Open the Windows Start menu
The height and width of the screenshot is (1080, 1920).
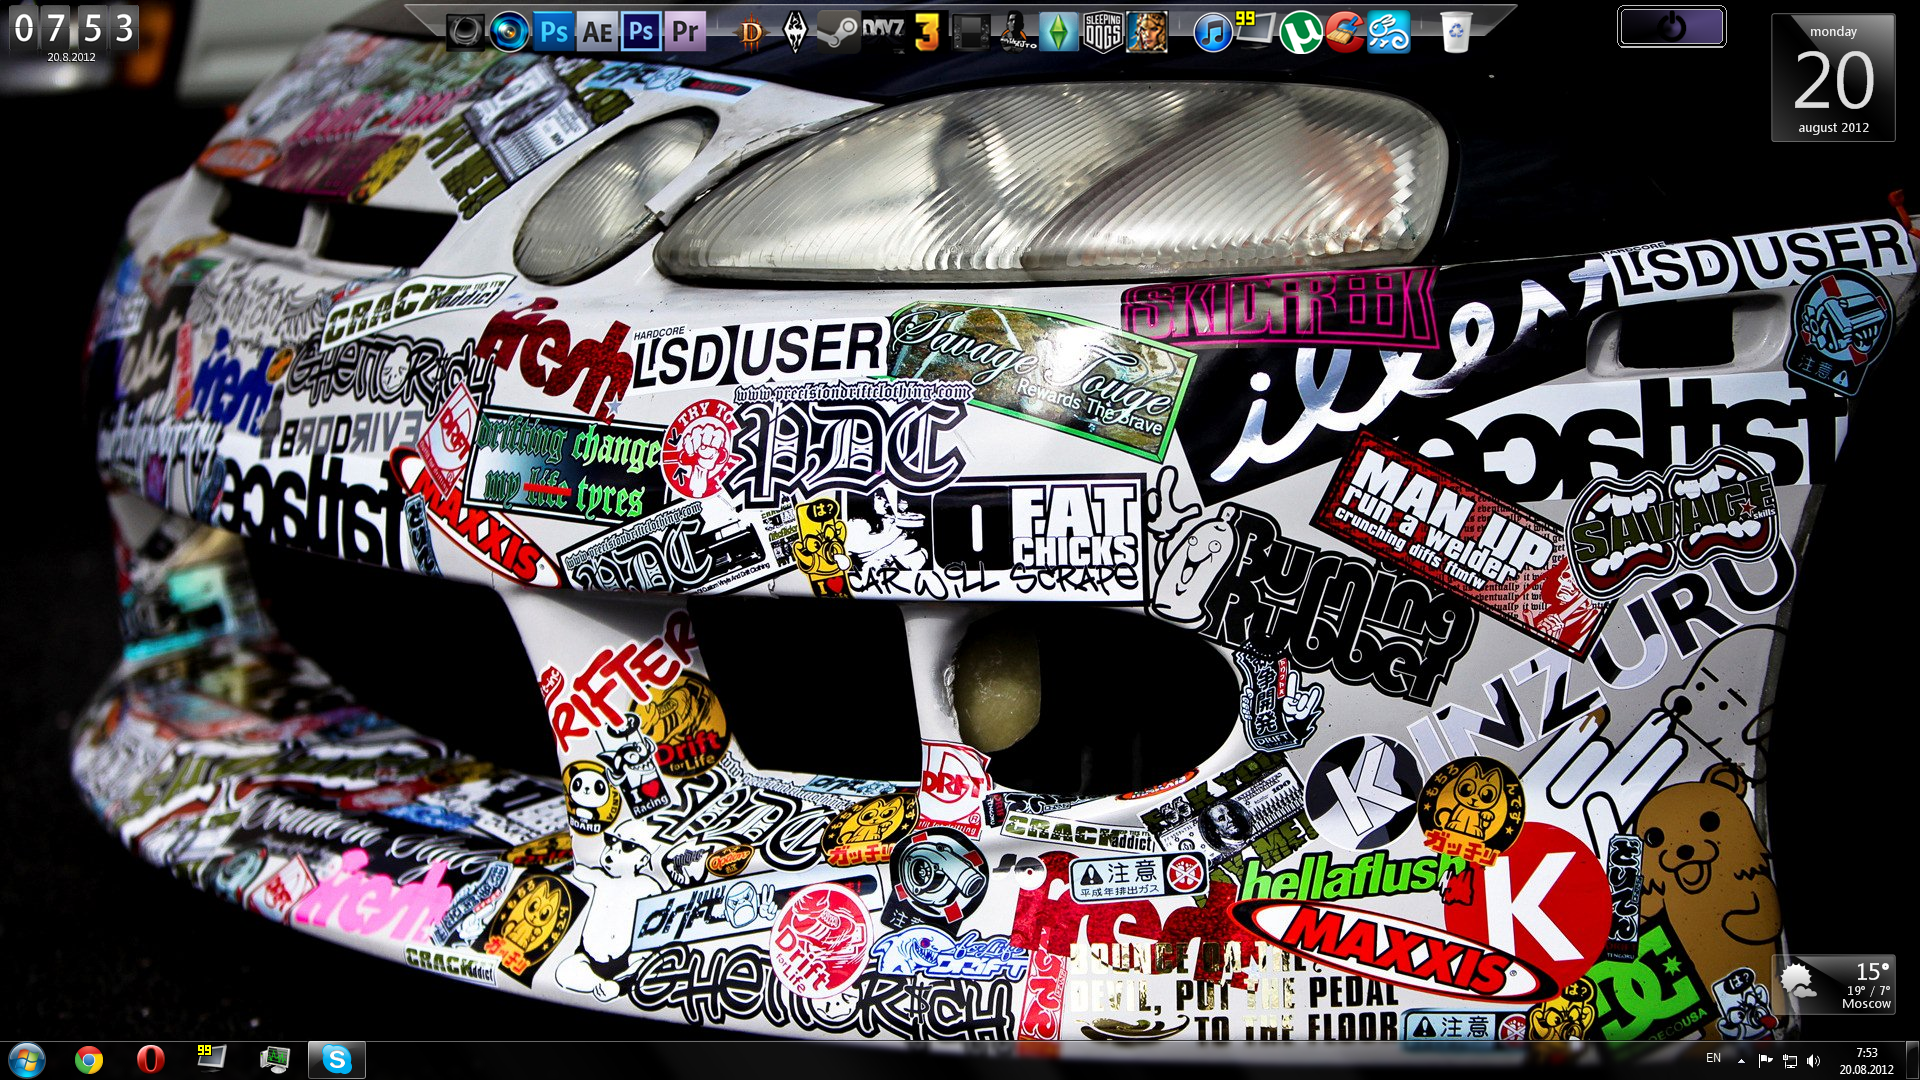(27, 1059)
